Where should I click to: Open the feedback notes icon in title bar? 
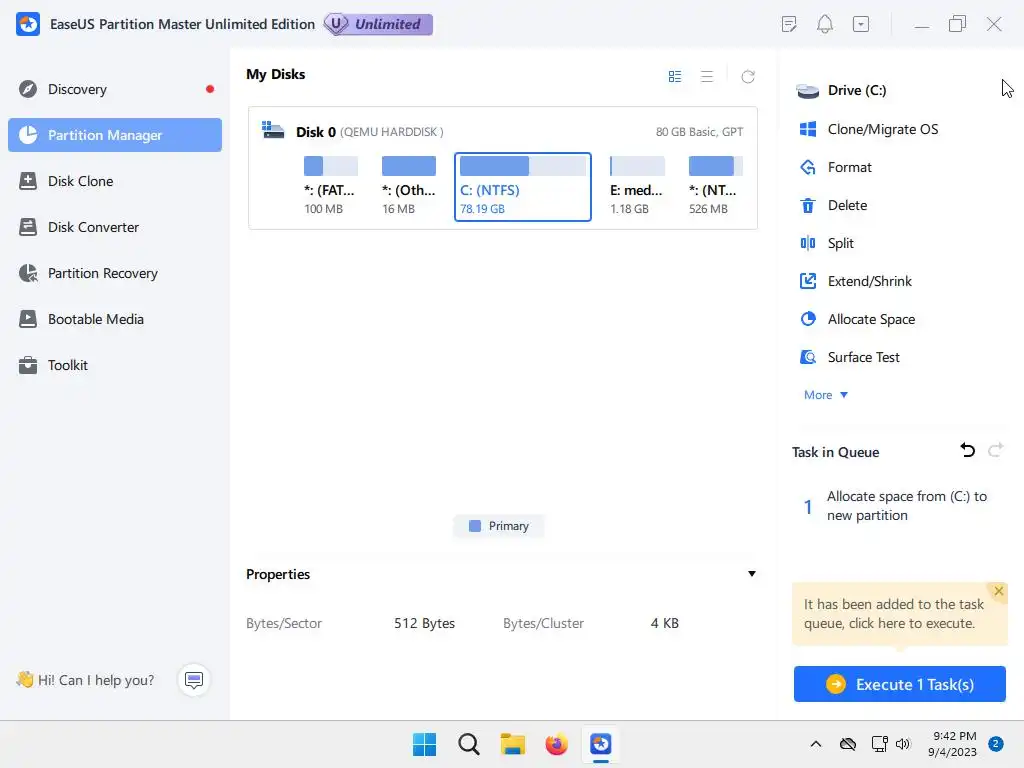click(789, 25)
